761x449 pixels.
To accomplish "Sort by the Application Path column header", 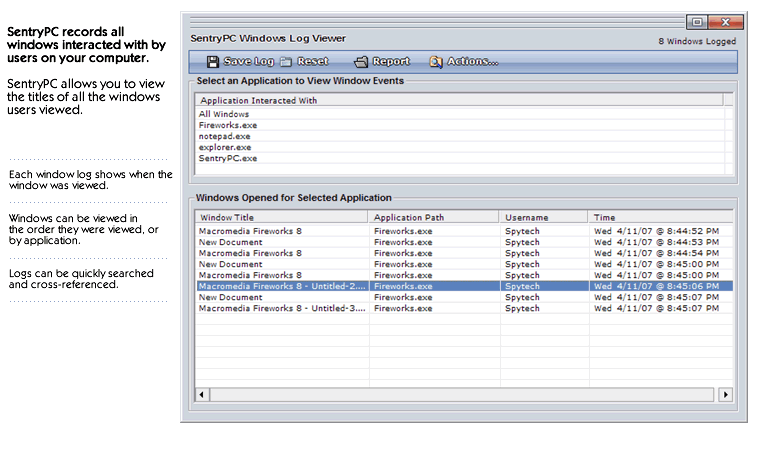I will click(x=434, y=217).
